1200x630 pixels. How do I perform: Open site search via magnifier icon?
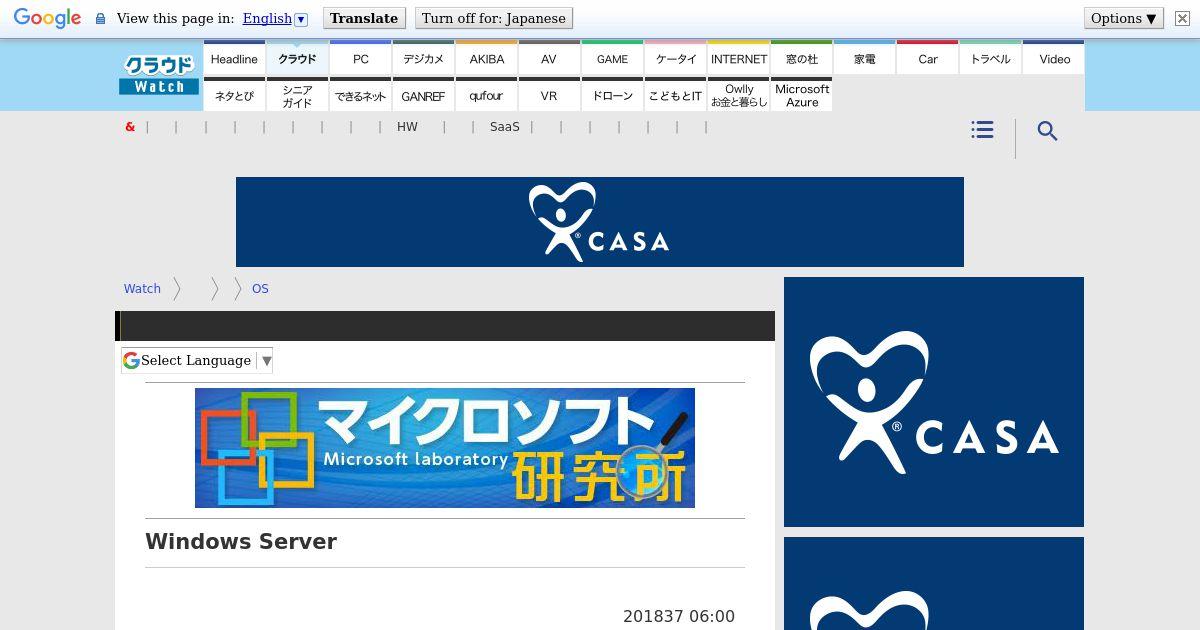tap(1047, 131)
